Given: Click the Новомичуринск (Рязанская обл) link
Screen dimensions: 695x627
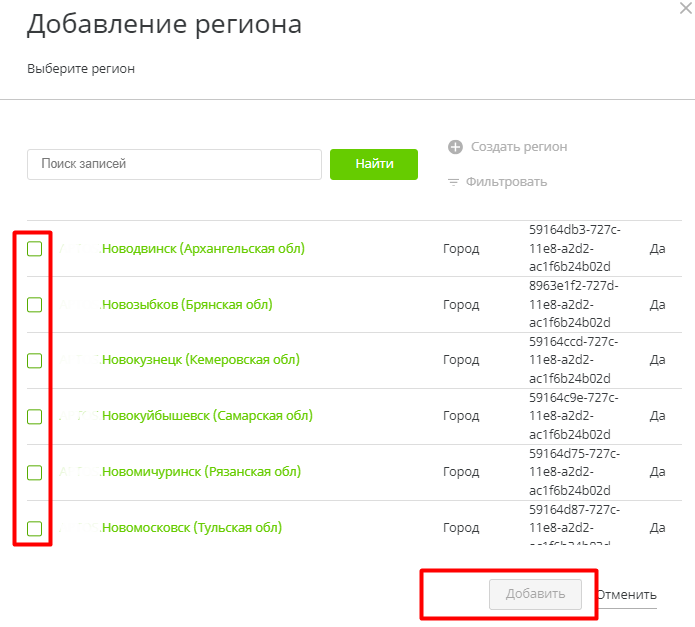Looking at the screenshot, I should [201, 472].
